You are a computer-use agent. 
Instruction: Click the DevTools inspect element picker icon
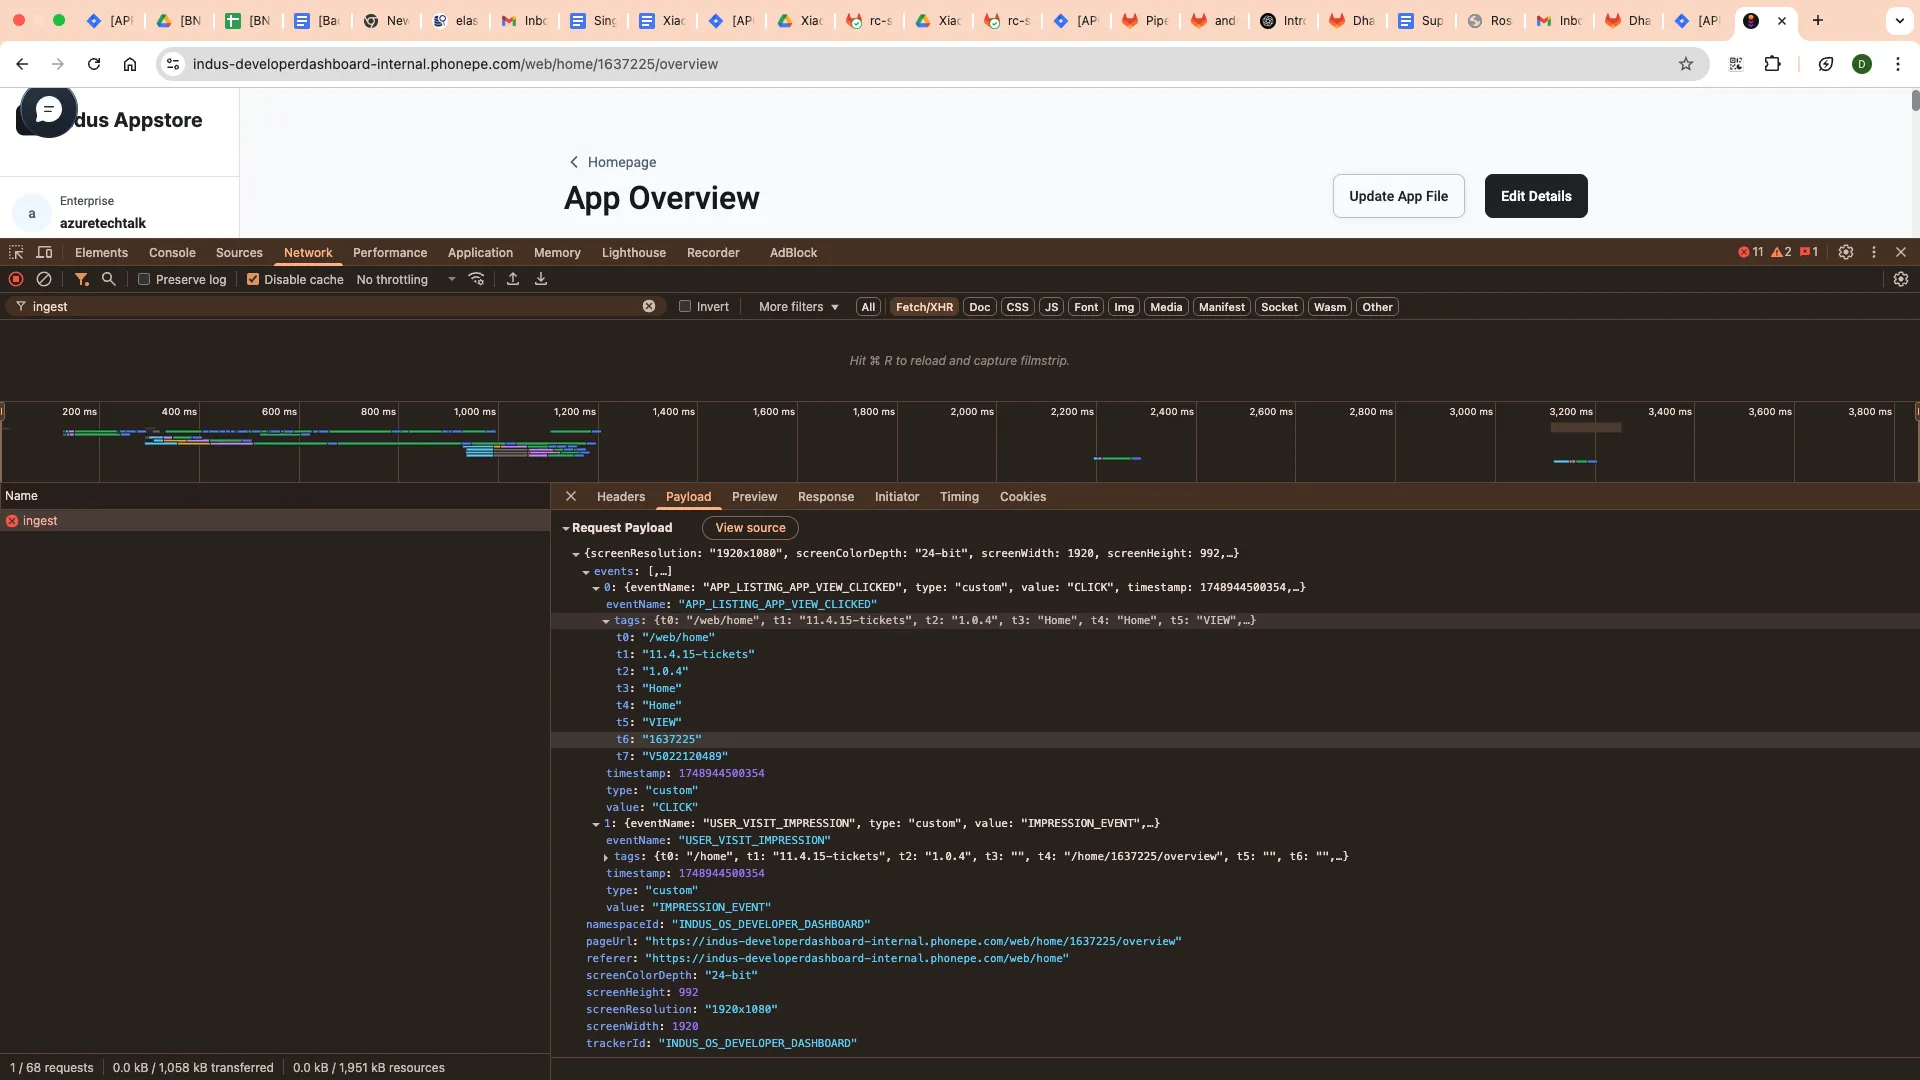[x=16, y=253]
